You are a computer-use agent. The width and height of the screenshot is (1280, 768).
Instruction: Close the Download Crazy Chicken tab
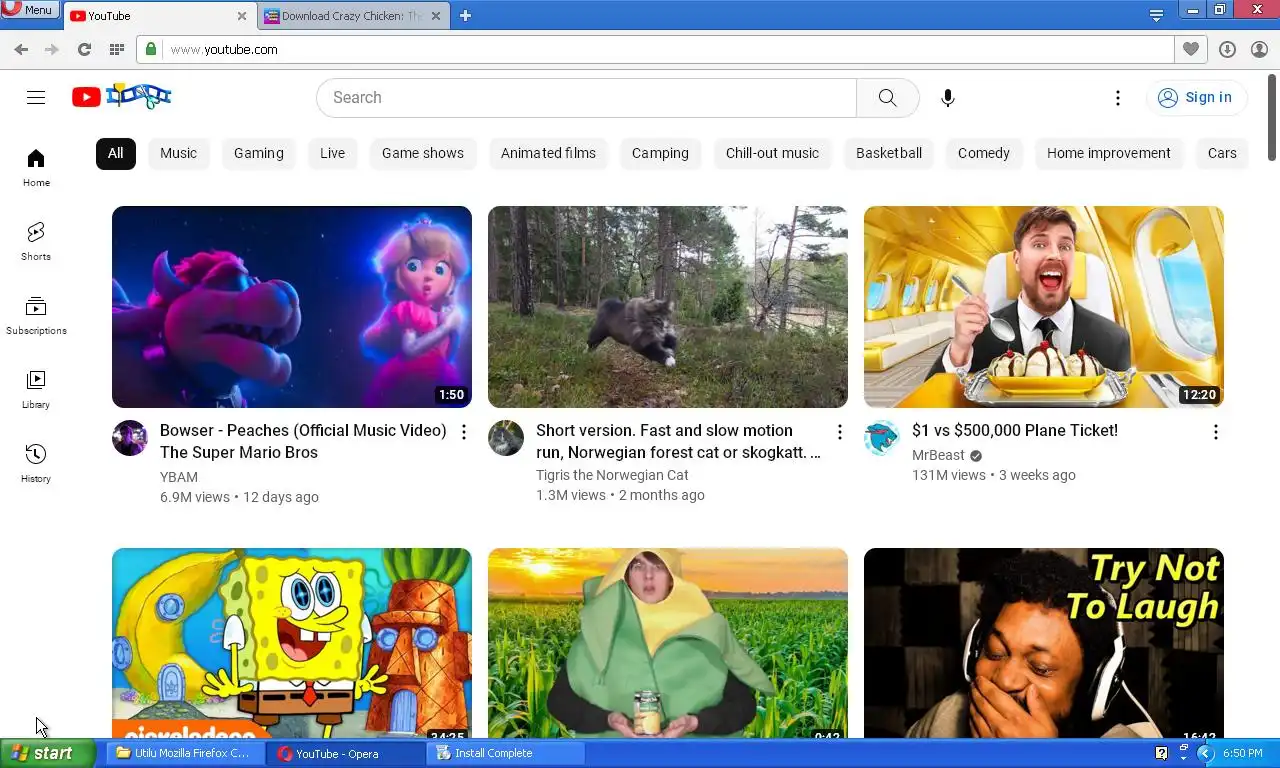[437, 16]
